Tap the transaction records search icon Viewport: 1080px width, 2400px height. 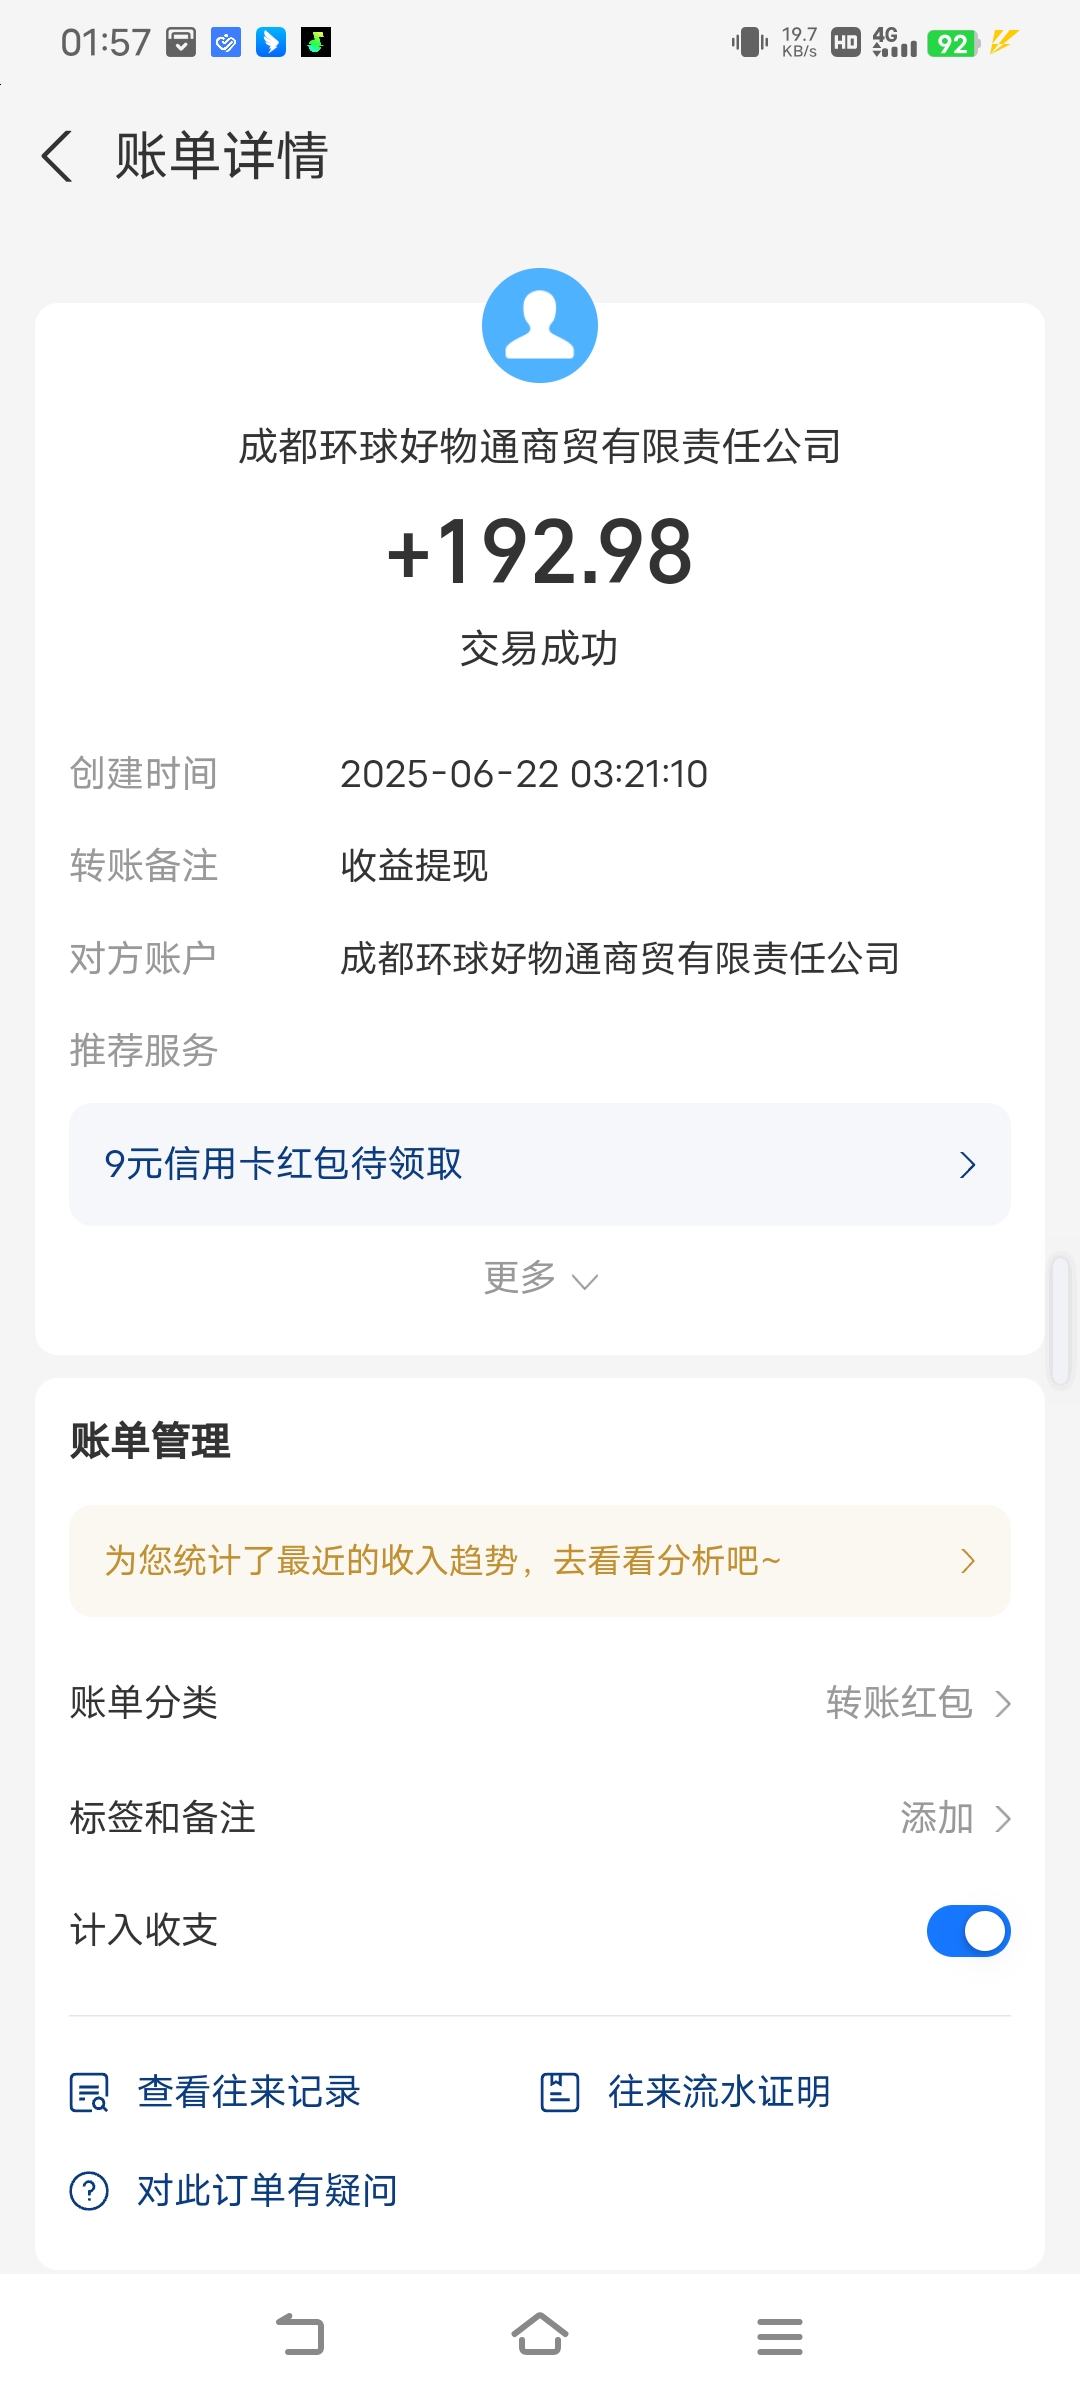(x=89, y=2092)
